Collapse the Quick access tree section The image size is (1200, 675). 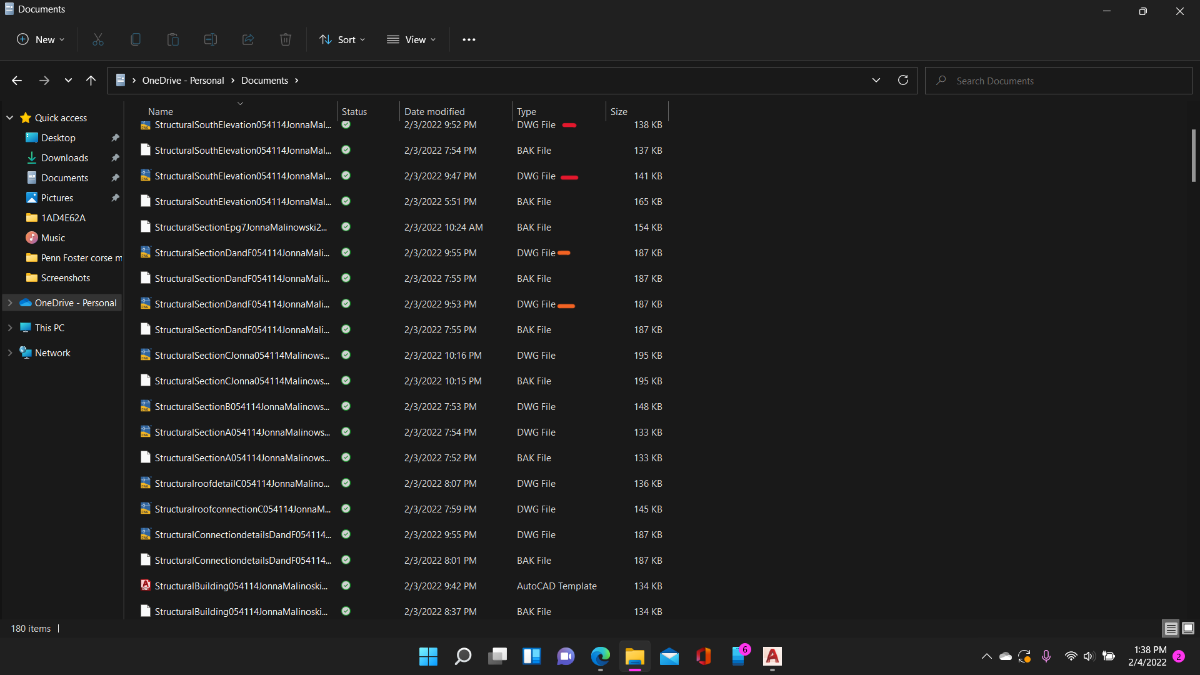tap(10, 118)
